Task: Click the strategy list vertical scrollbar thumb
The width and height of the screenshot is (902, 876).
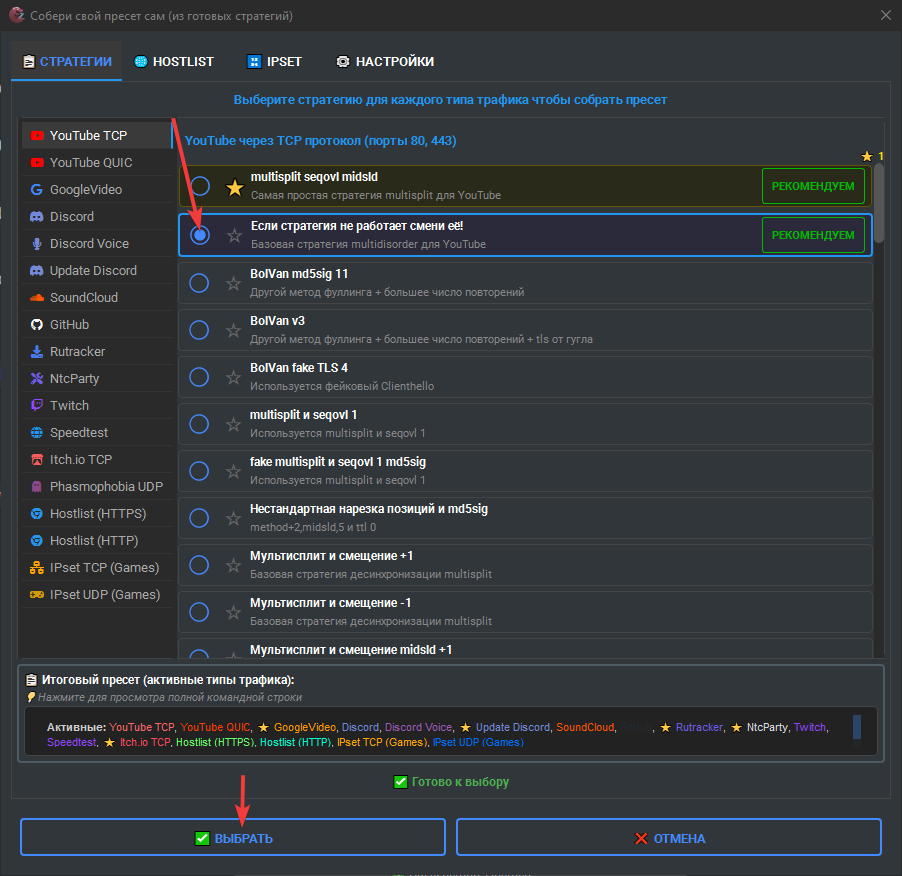Action: [878, 202]
